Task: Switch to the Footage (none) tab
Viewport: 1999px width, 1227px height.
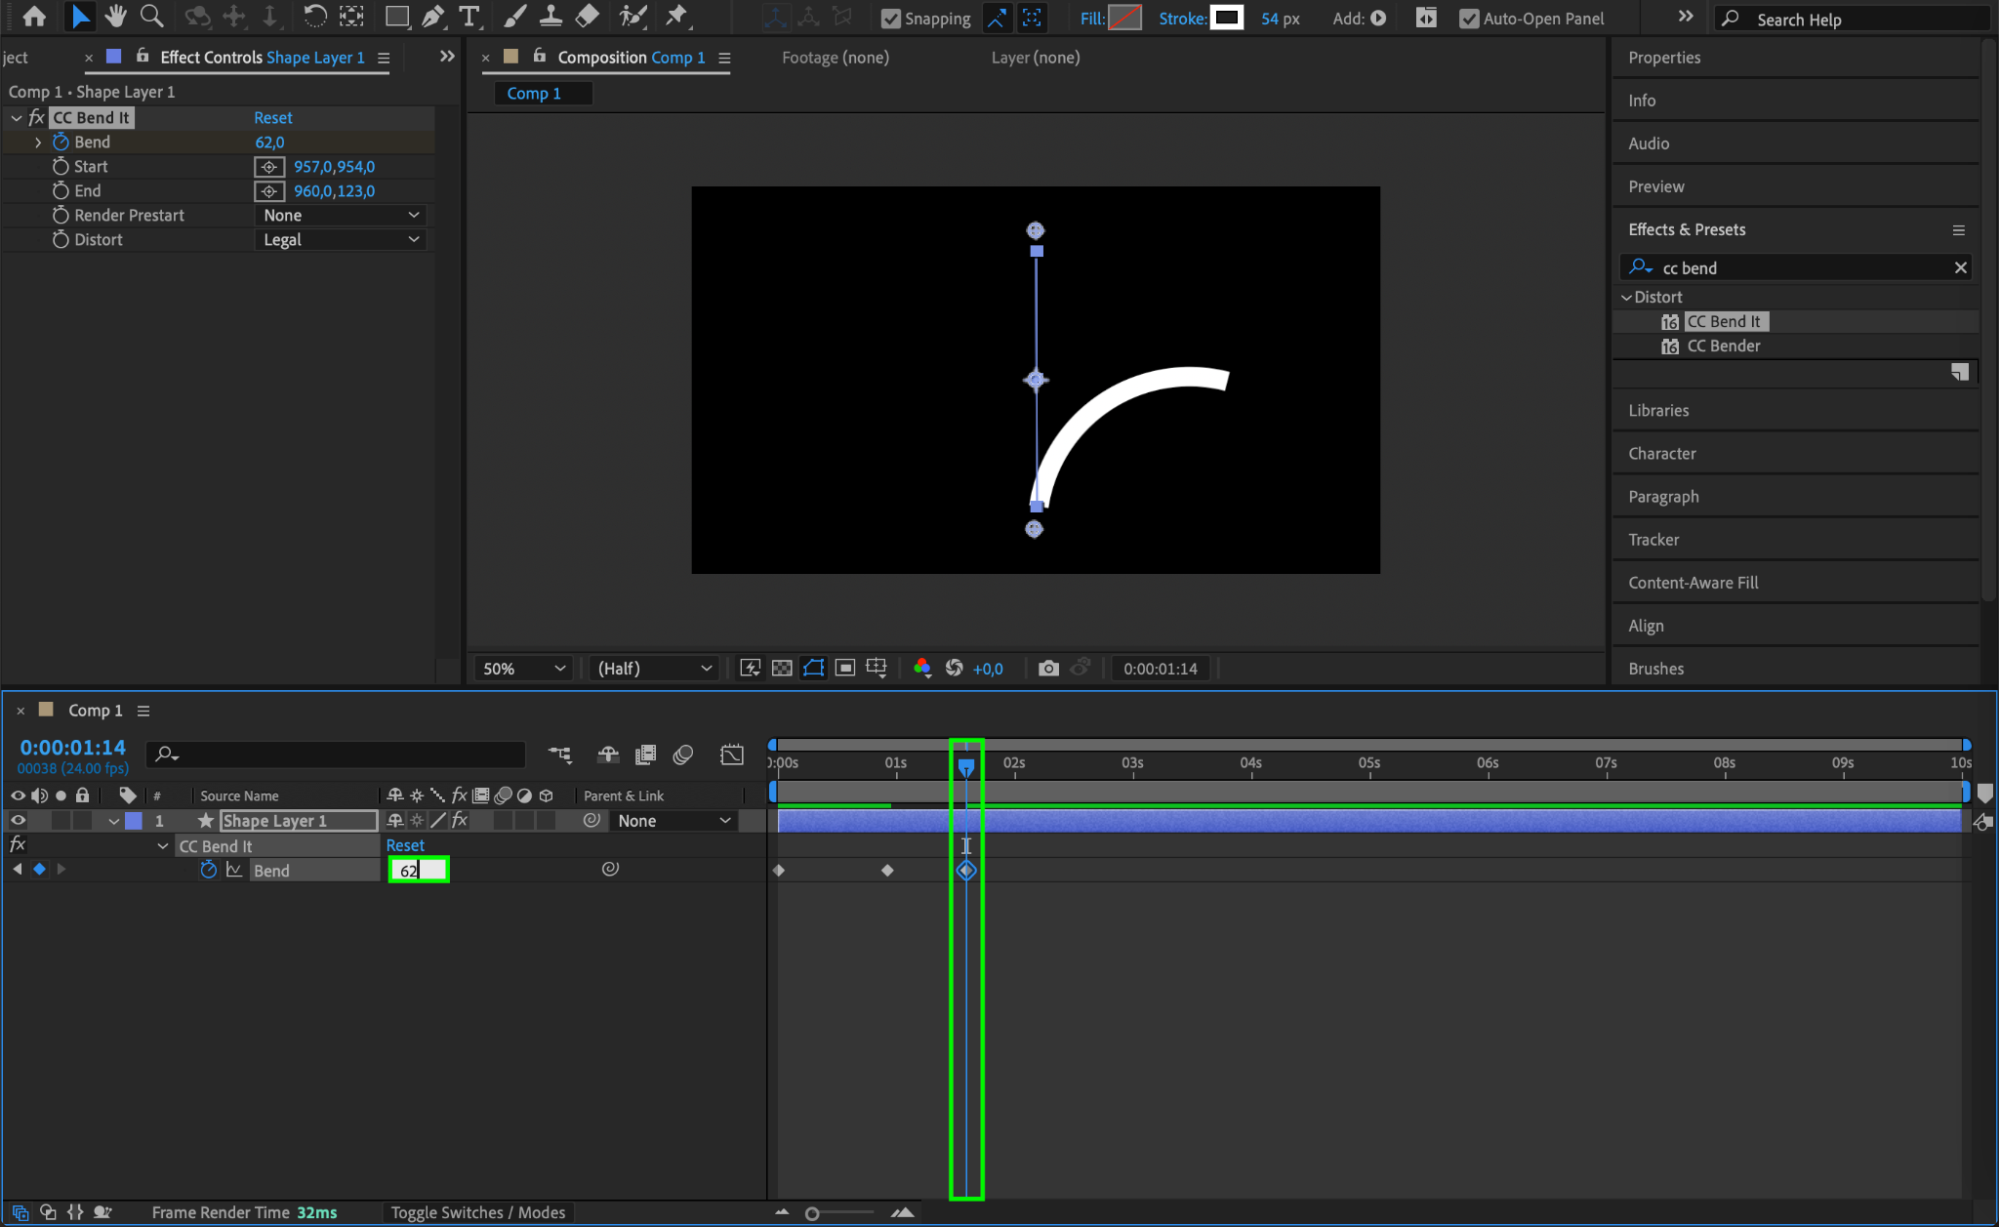Action: tap(835, 57)
